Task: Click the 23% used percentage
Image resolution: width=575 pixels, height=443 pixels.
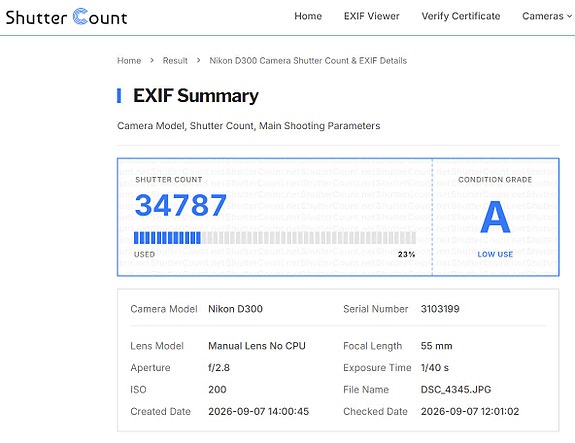Action: [406, 254]
